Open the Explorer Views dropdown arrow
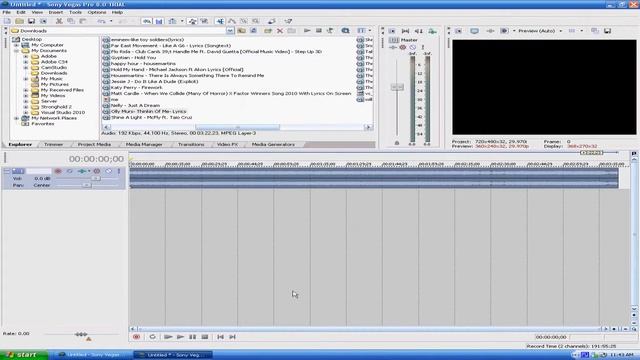Image resolution: width=640 pixels, height=360 pixels. point(370,31)
